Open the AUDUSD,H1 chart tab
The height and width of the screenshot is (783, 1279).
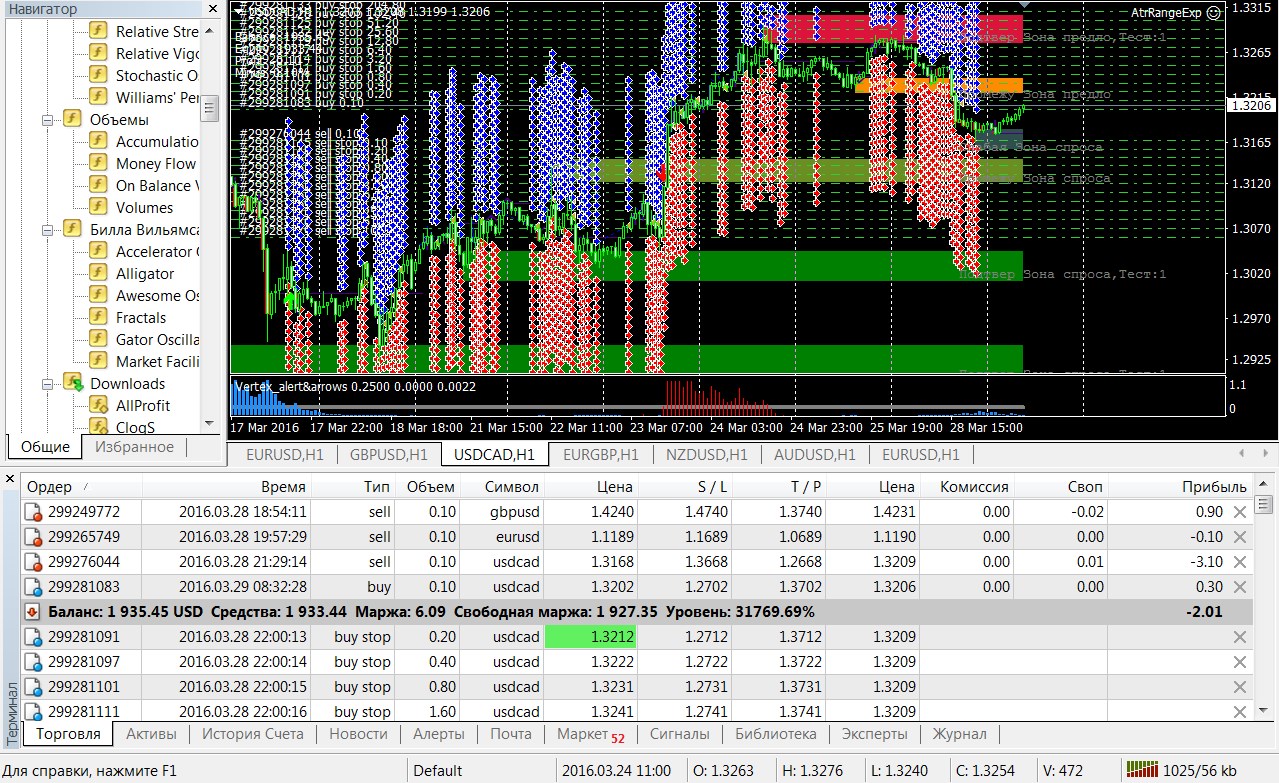pyautogui.click(x=814, y=455)
